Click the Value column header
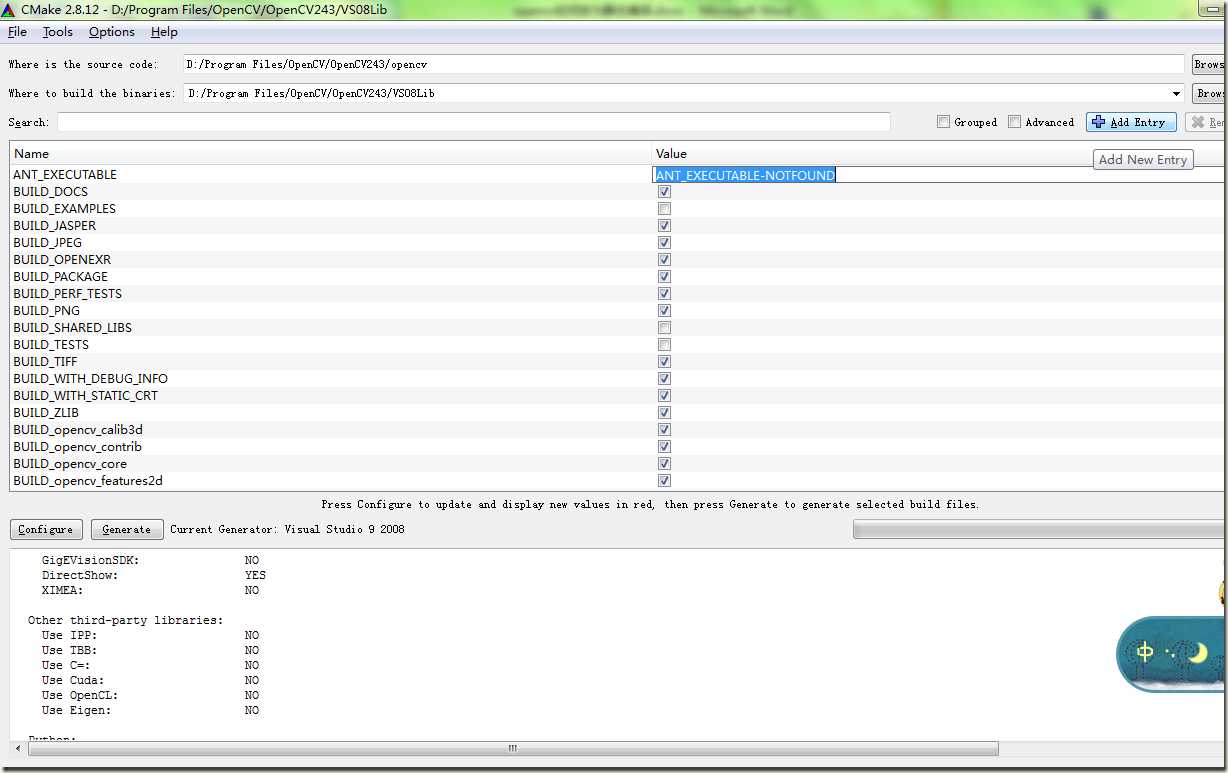Screen dimensions: 1228x773 [x=938, y=154]
